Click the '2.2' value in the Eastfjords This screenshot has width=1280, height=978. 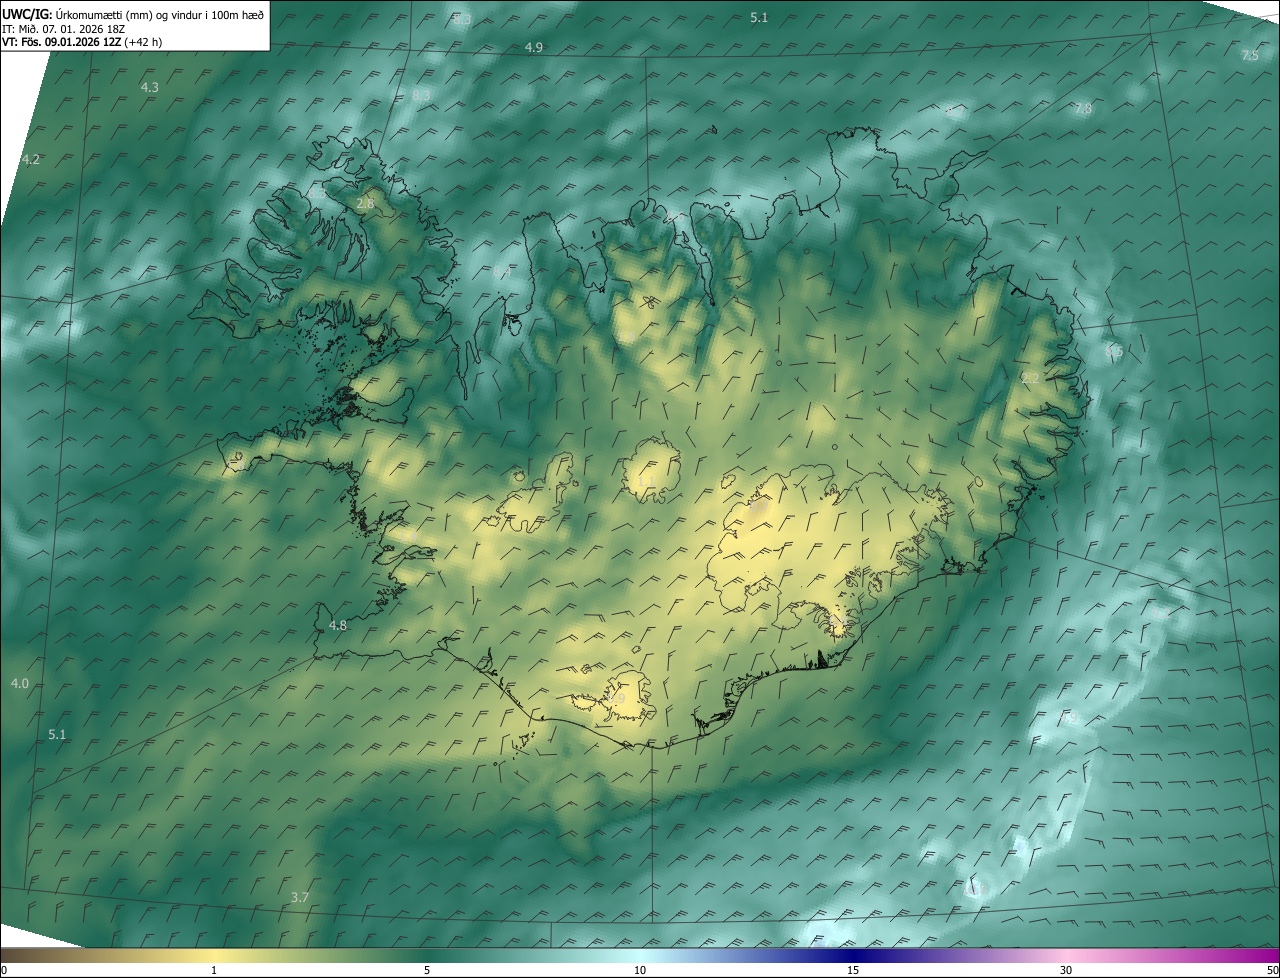pyautogui.click(x=1030, y=378)
